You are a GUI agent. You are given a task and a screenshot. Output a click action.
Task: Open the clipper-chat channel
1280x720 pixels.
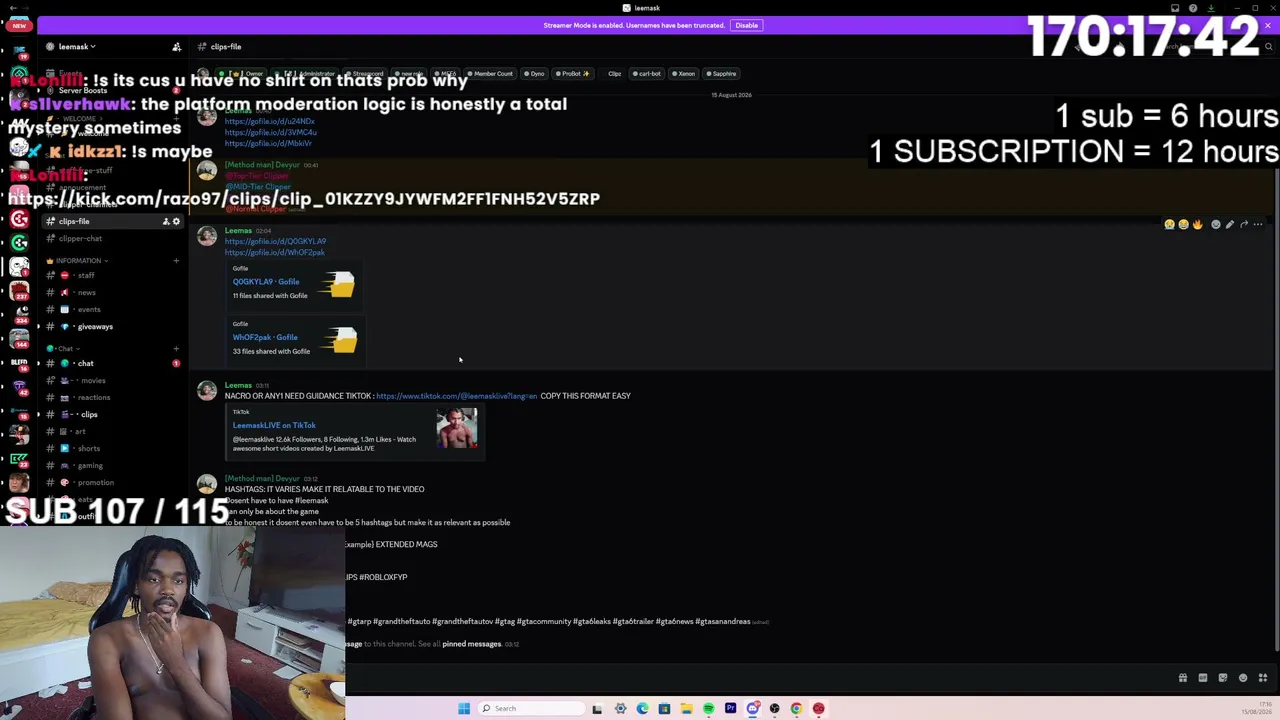pyautogui.click(x=112, y=239)
